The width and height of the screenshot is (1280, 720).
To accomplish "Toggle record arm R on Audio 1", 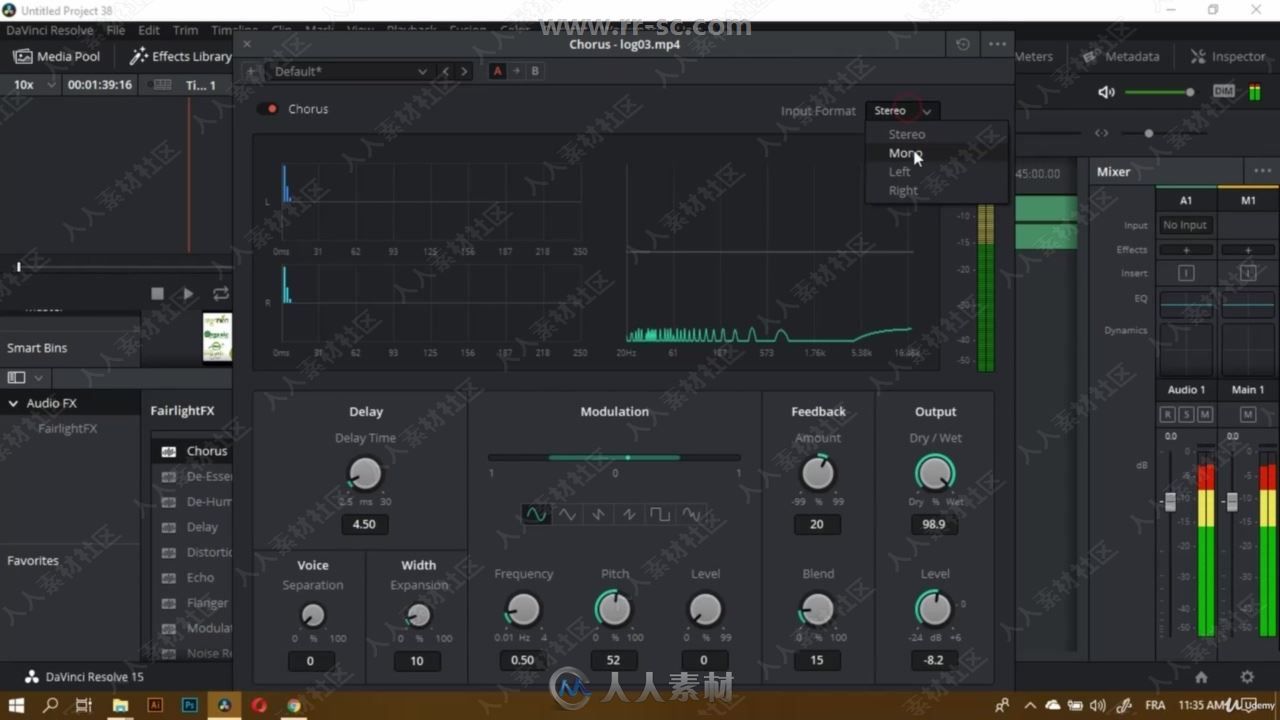I will [1167, 414].
